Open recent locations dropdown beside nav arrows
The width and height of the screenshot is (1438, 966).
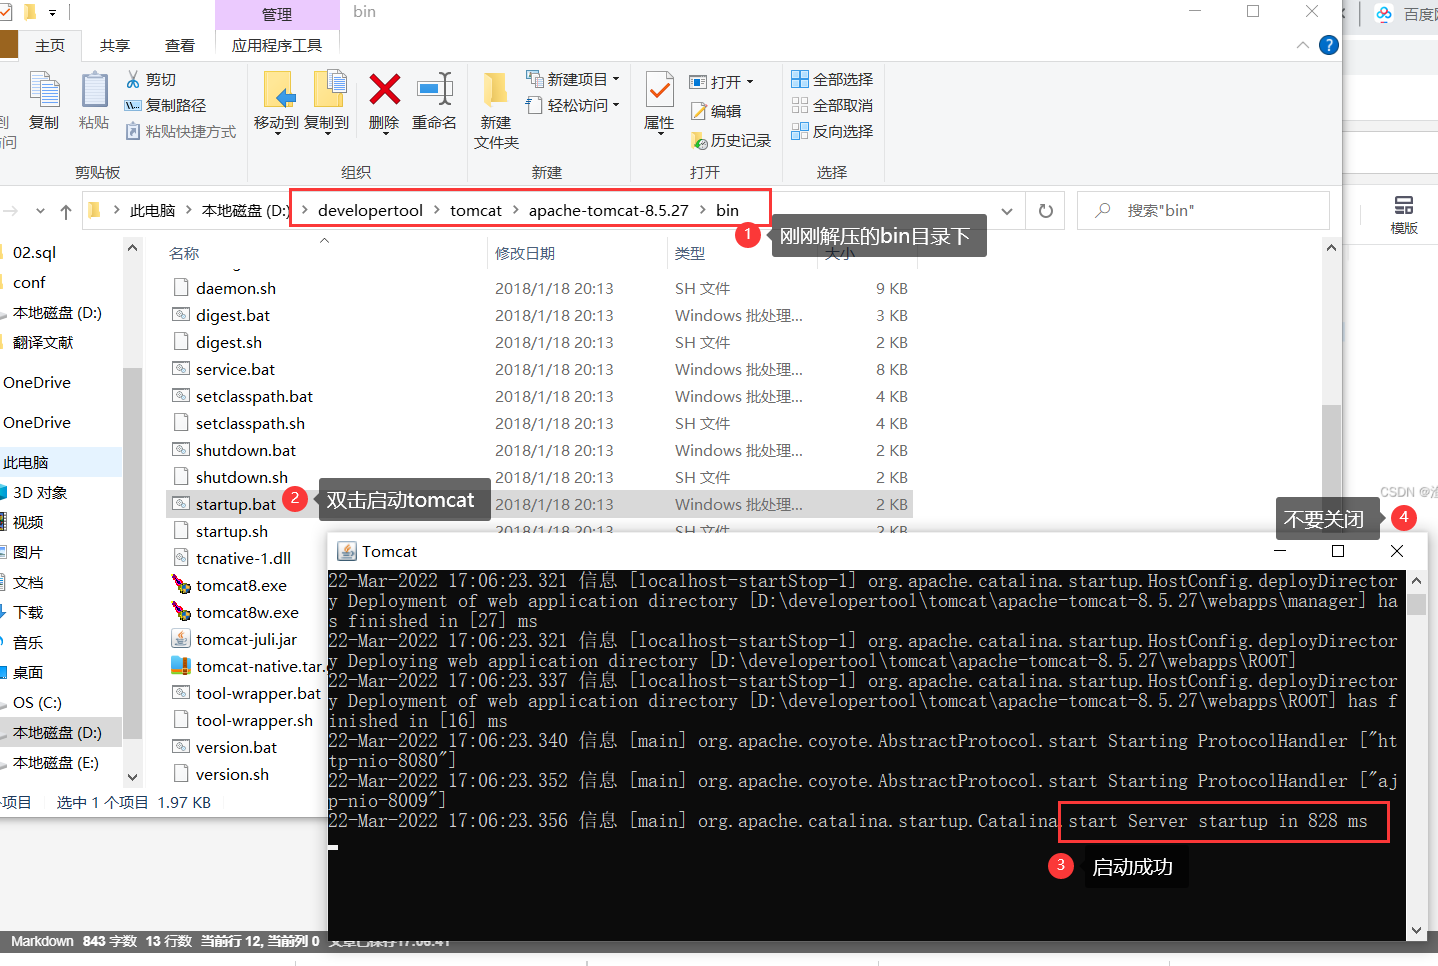click(40, 211)
